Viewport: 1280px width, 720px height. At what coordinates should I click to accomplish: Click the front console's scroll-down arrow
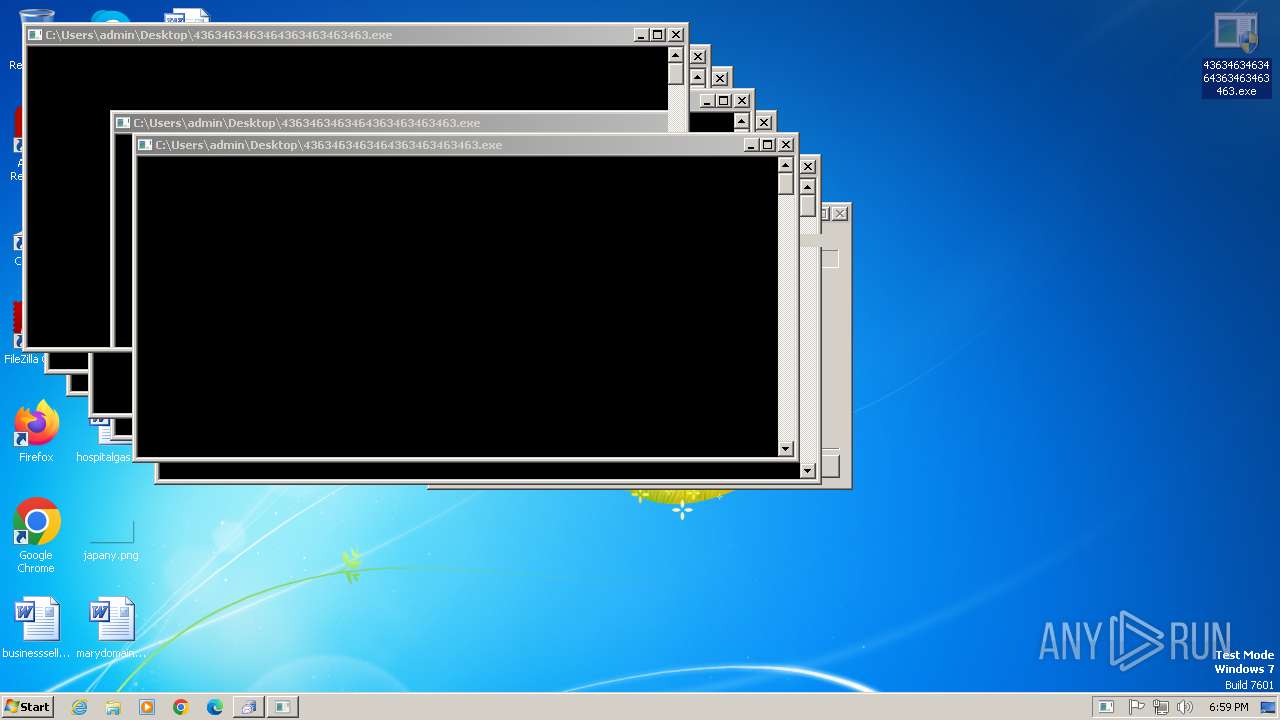point(786,449)
